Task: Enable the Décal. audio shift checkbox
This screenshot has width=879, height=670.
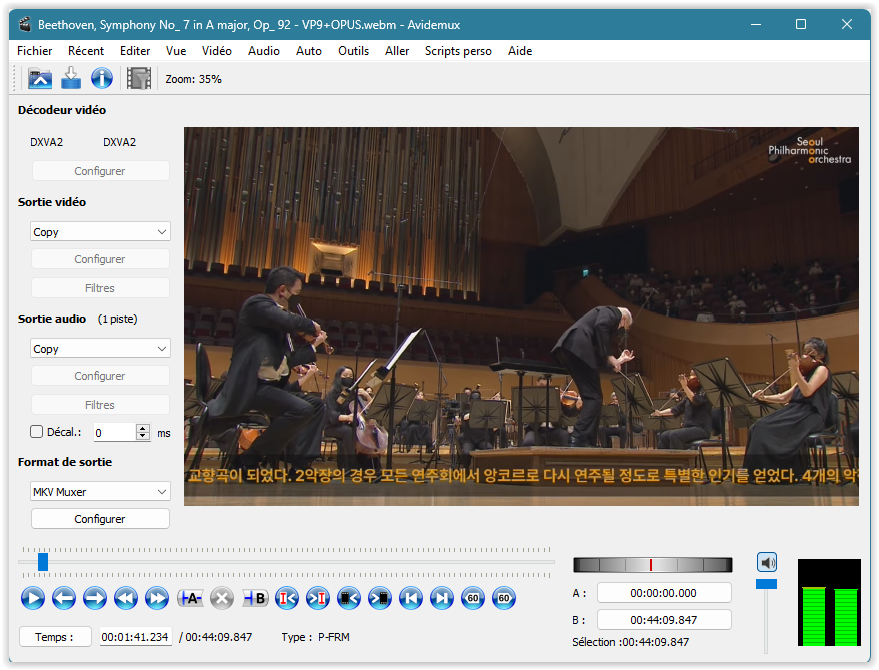Action: 37,432
